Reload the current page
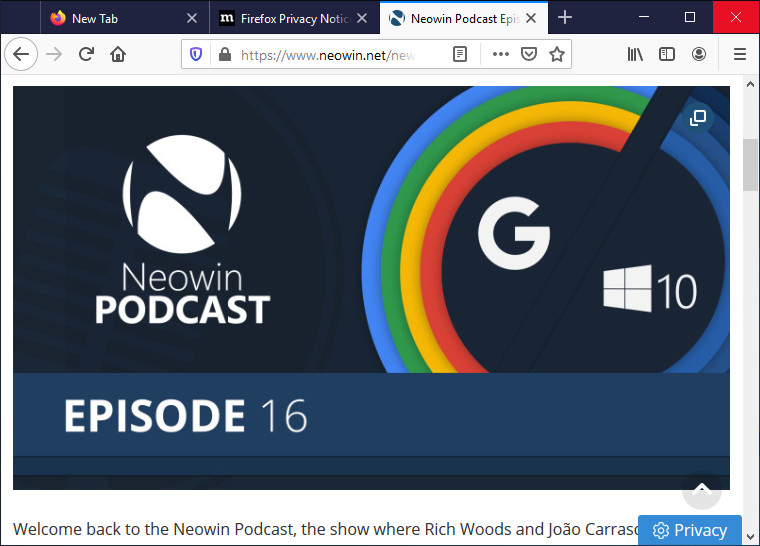760x546 pixels. [x=86, y=54]
